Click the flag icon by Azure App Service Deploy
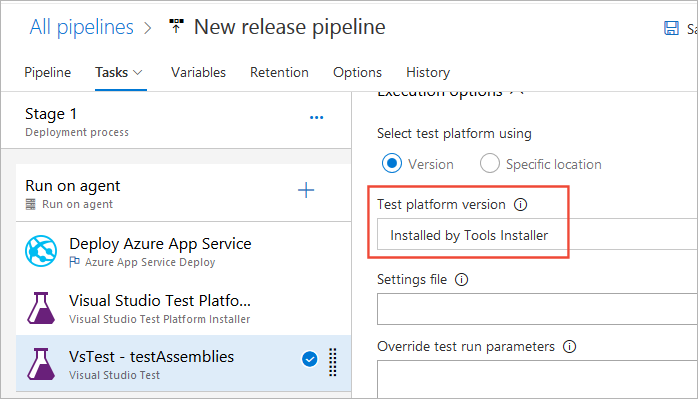The height and width of the screenshot is (399, 698). 74,262
